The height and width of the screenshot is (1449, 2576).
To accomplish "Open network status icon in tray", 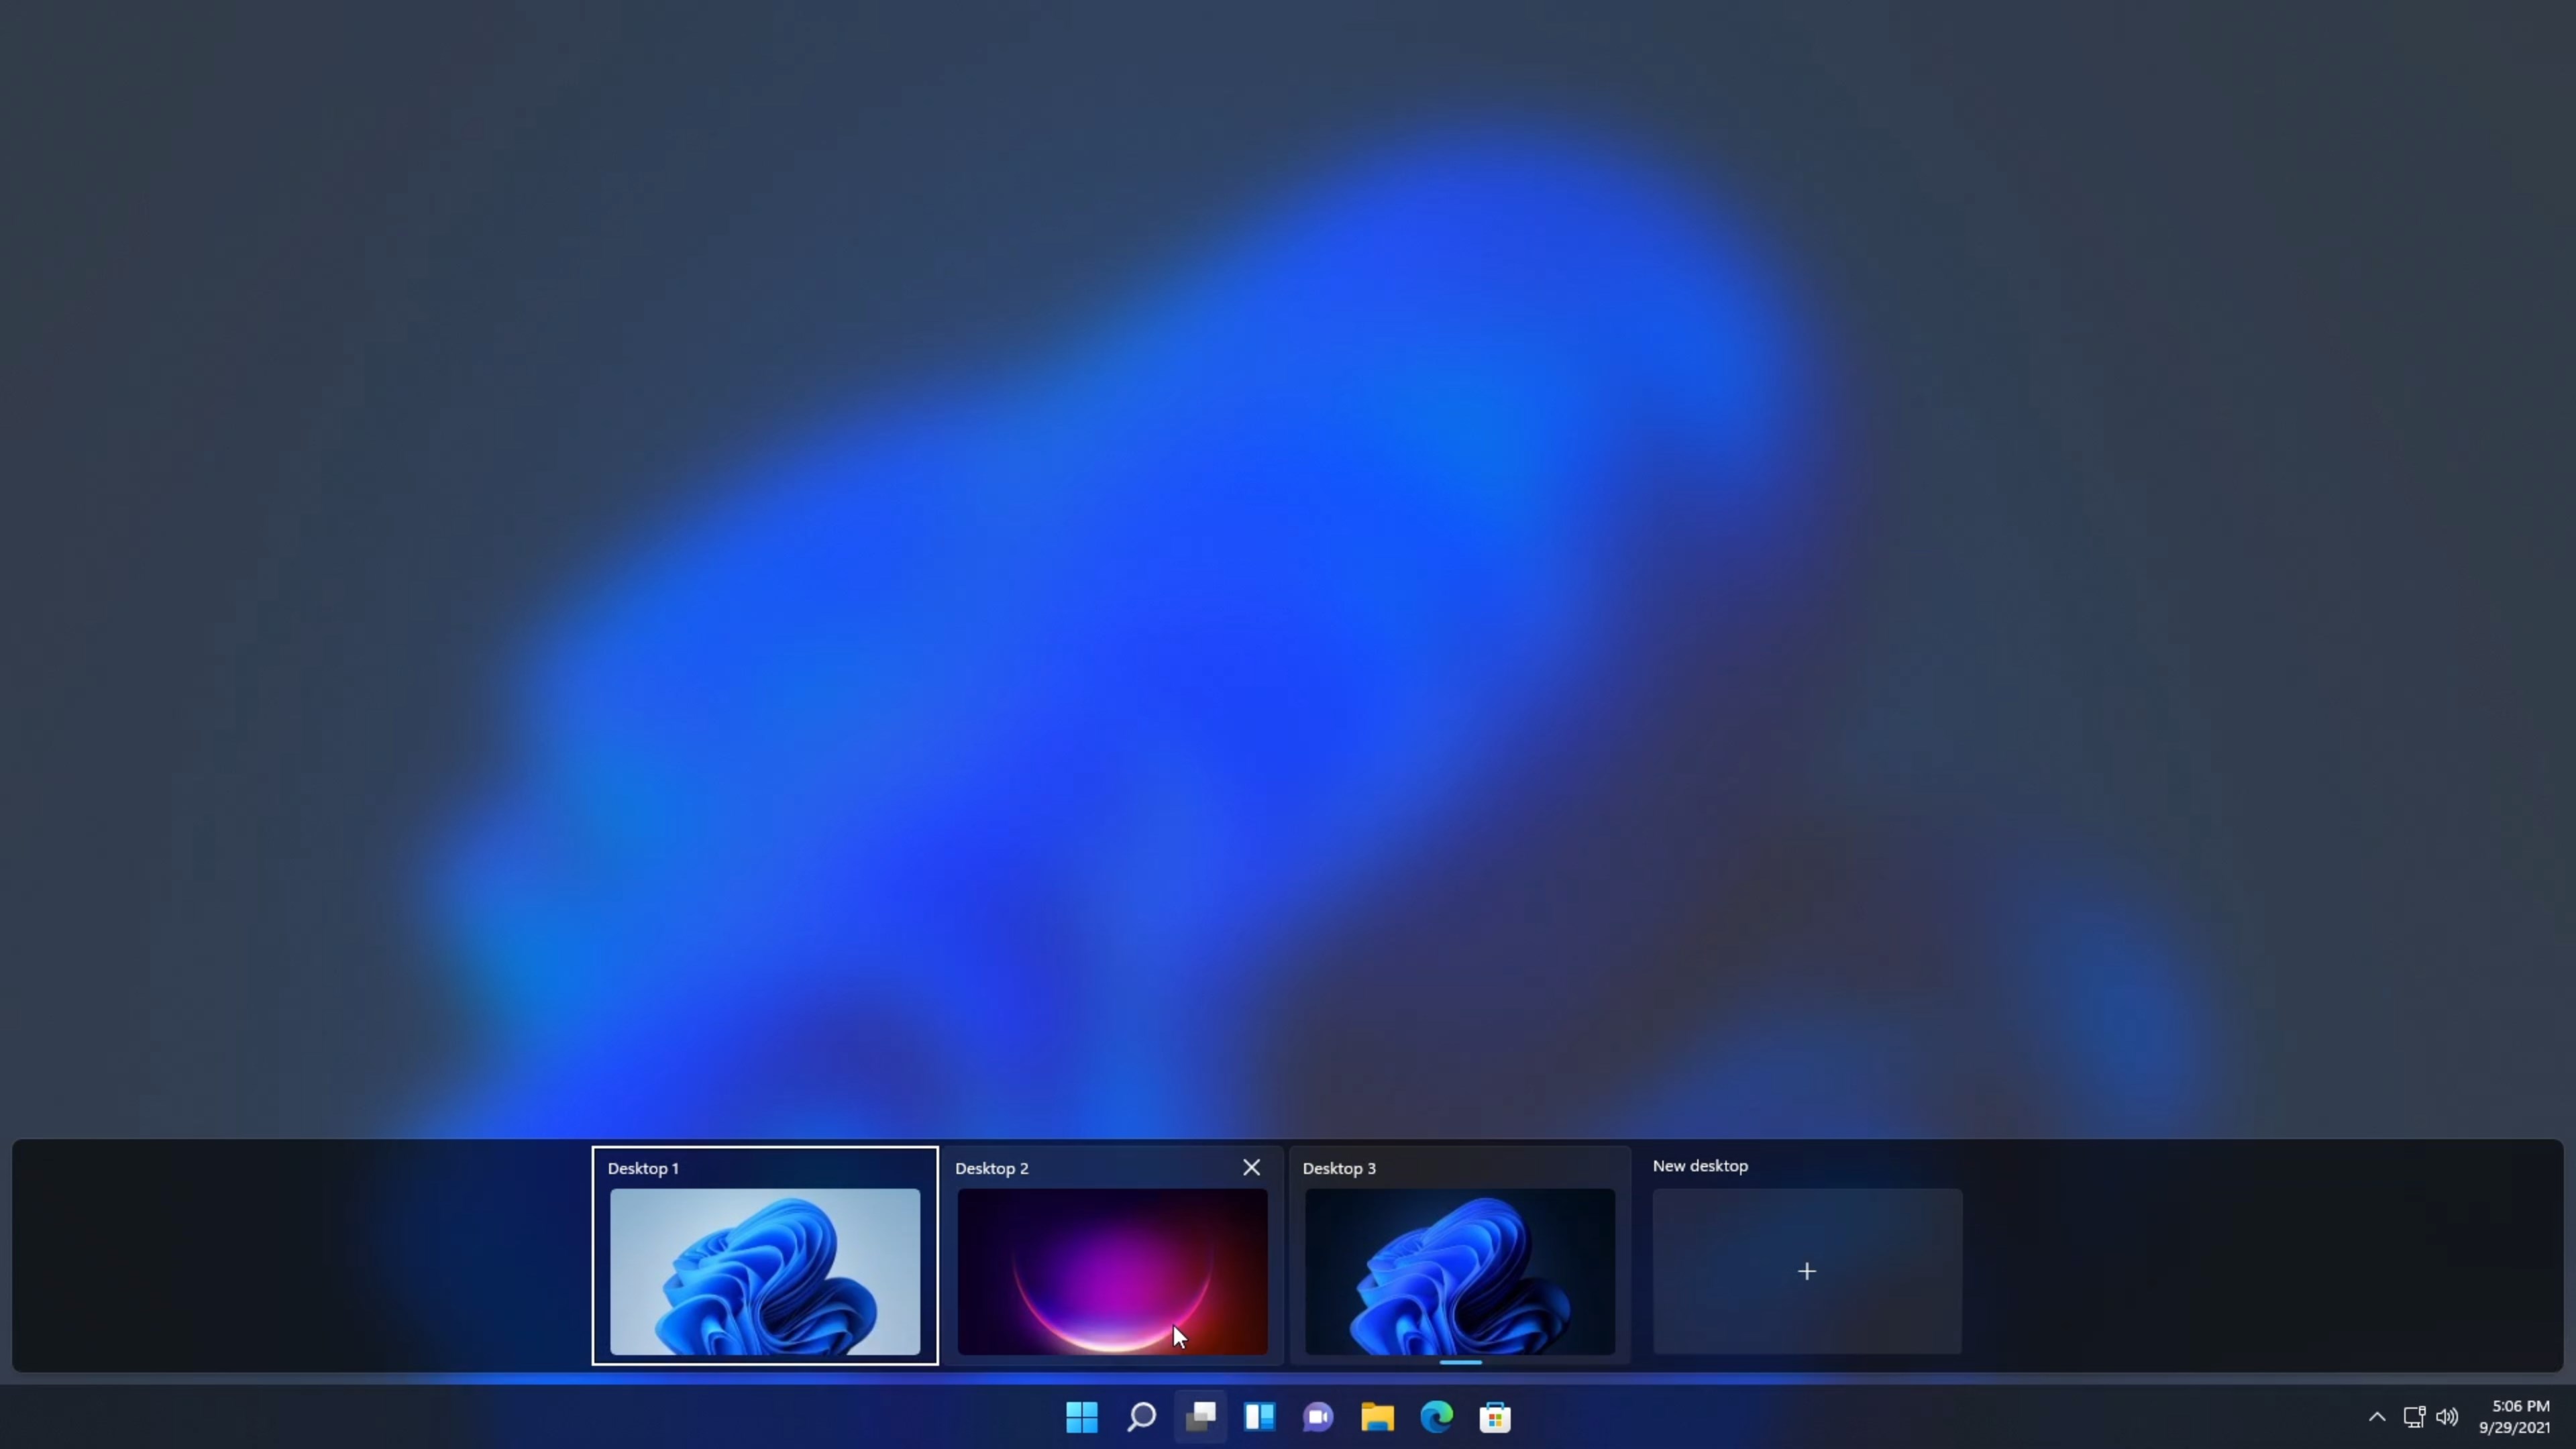I will pyautogui.click(x=2414, y=1417).
